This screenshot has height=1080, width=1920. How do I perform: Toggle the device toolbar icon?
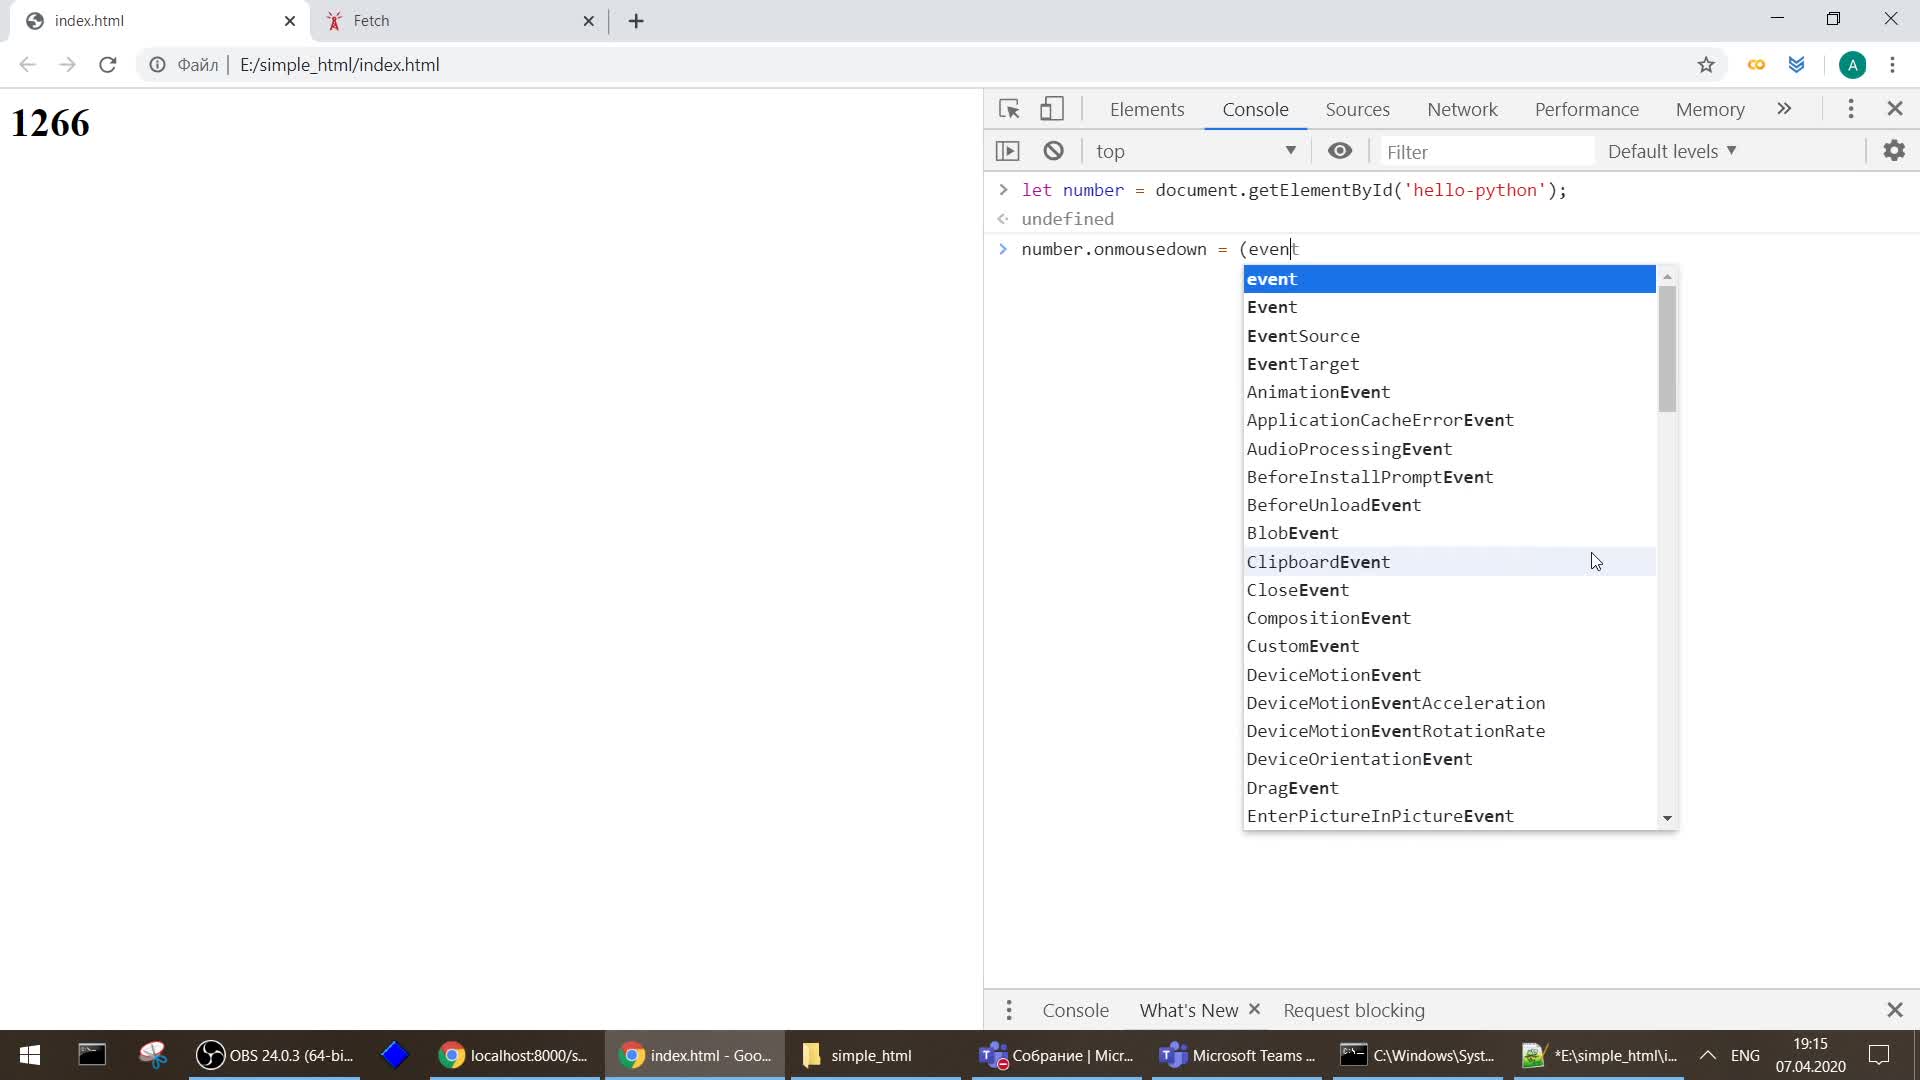[x=1051, y=109]
